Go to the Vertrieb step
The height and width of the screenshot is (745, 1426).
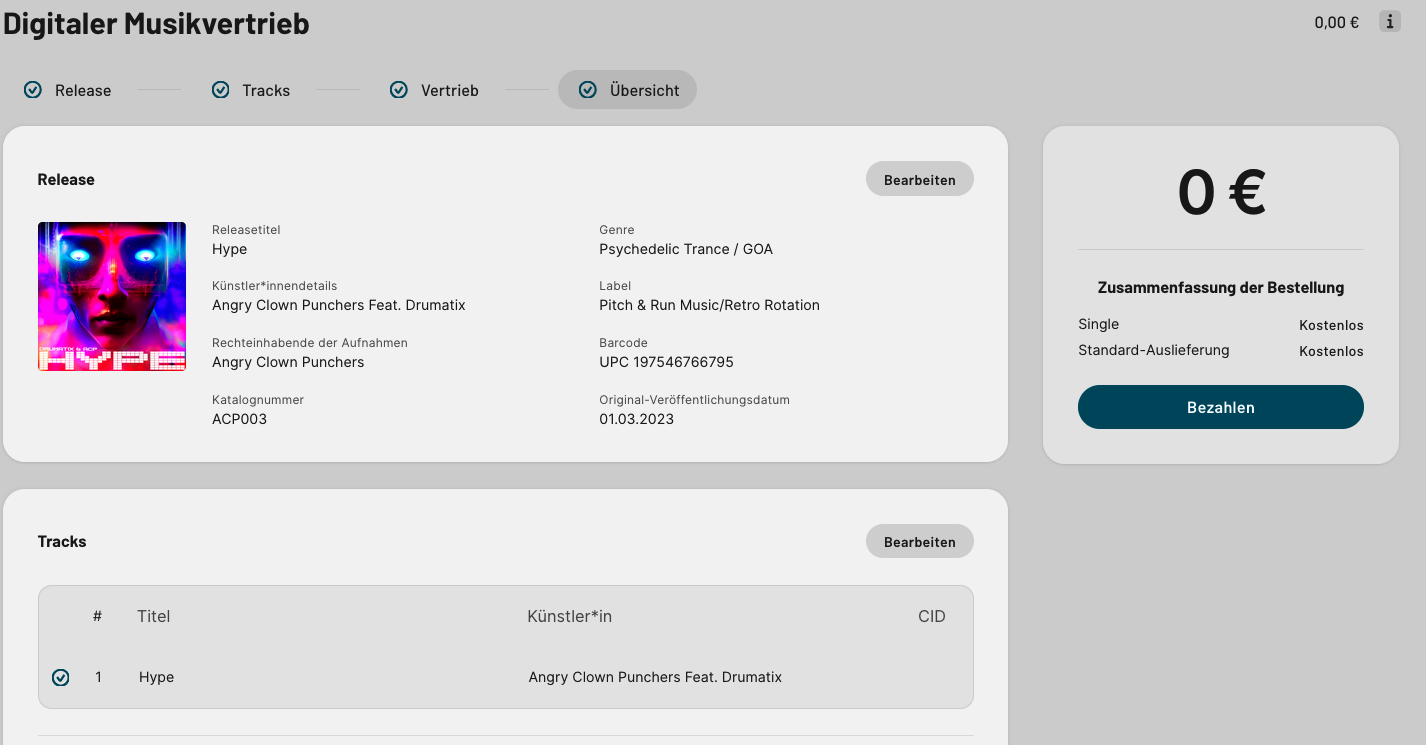pos(449,90)
